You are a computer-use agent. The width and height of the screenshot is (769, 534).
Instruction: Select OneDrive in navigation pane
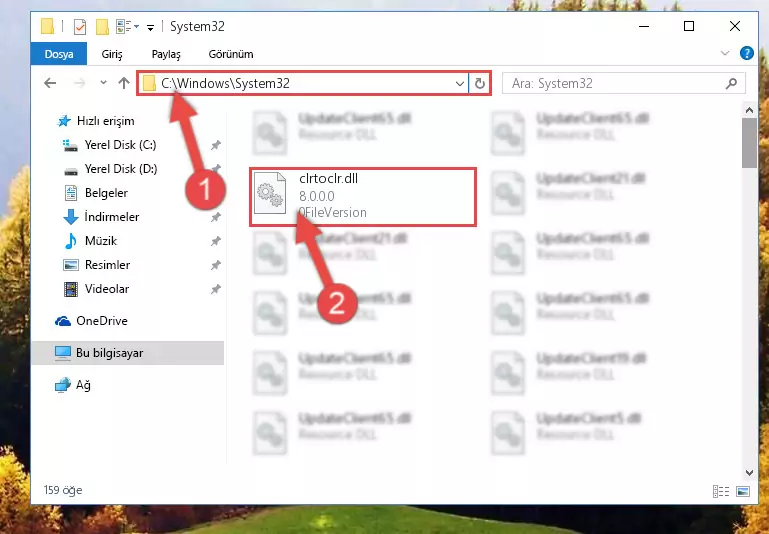[x=102, y=321]
